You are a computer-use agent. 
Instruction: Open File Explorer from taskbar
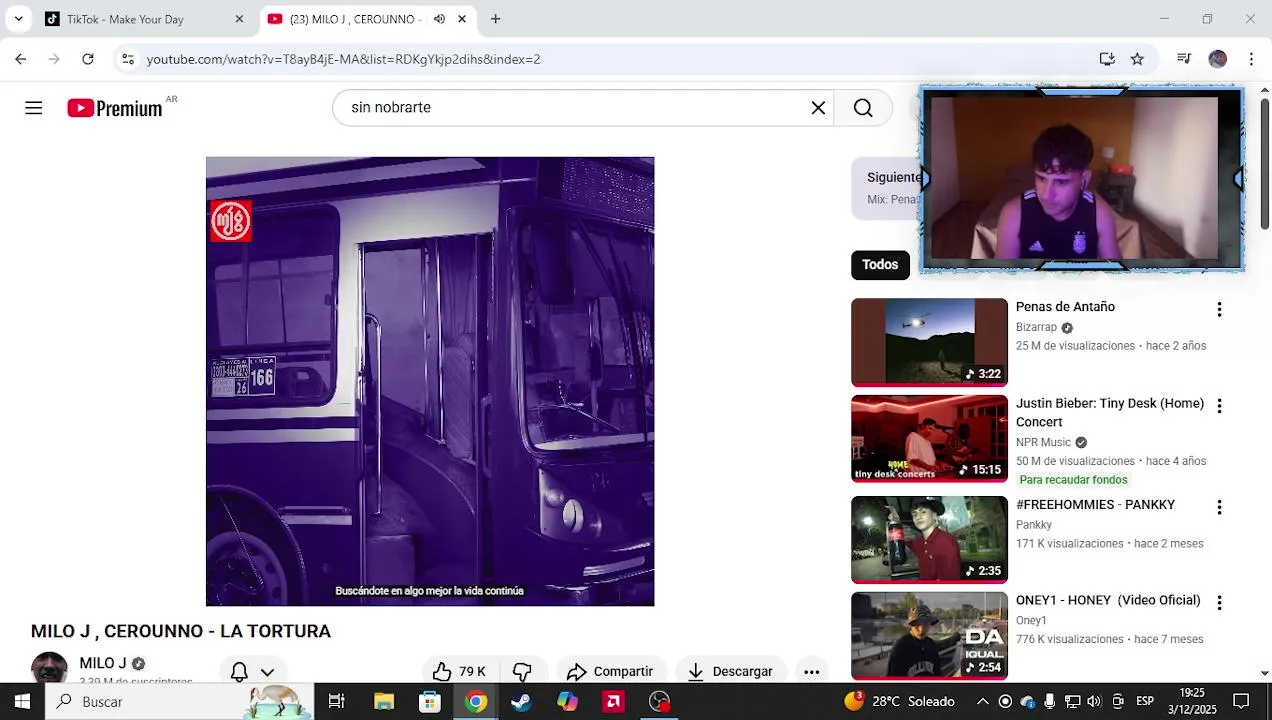(x=384, y=701)
